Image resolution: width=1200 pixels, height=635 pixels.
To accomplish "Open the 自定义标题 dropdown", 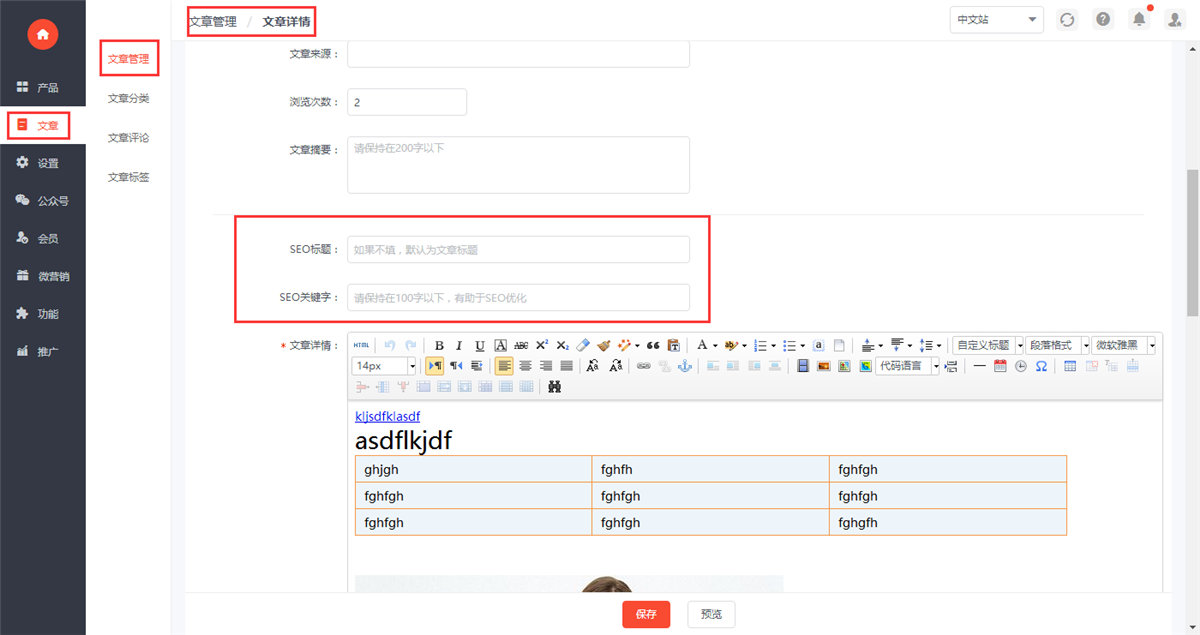I will point(988,345).
